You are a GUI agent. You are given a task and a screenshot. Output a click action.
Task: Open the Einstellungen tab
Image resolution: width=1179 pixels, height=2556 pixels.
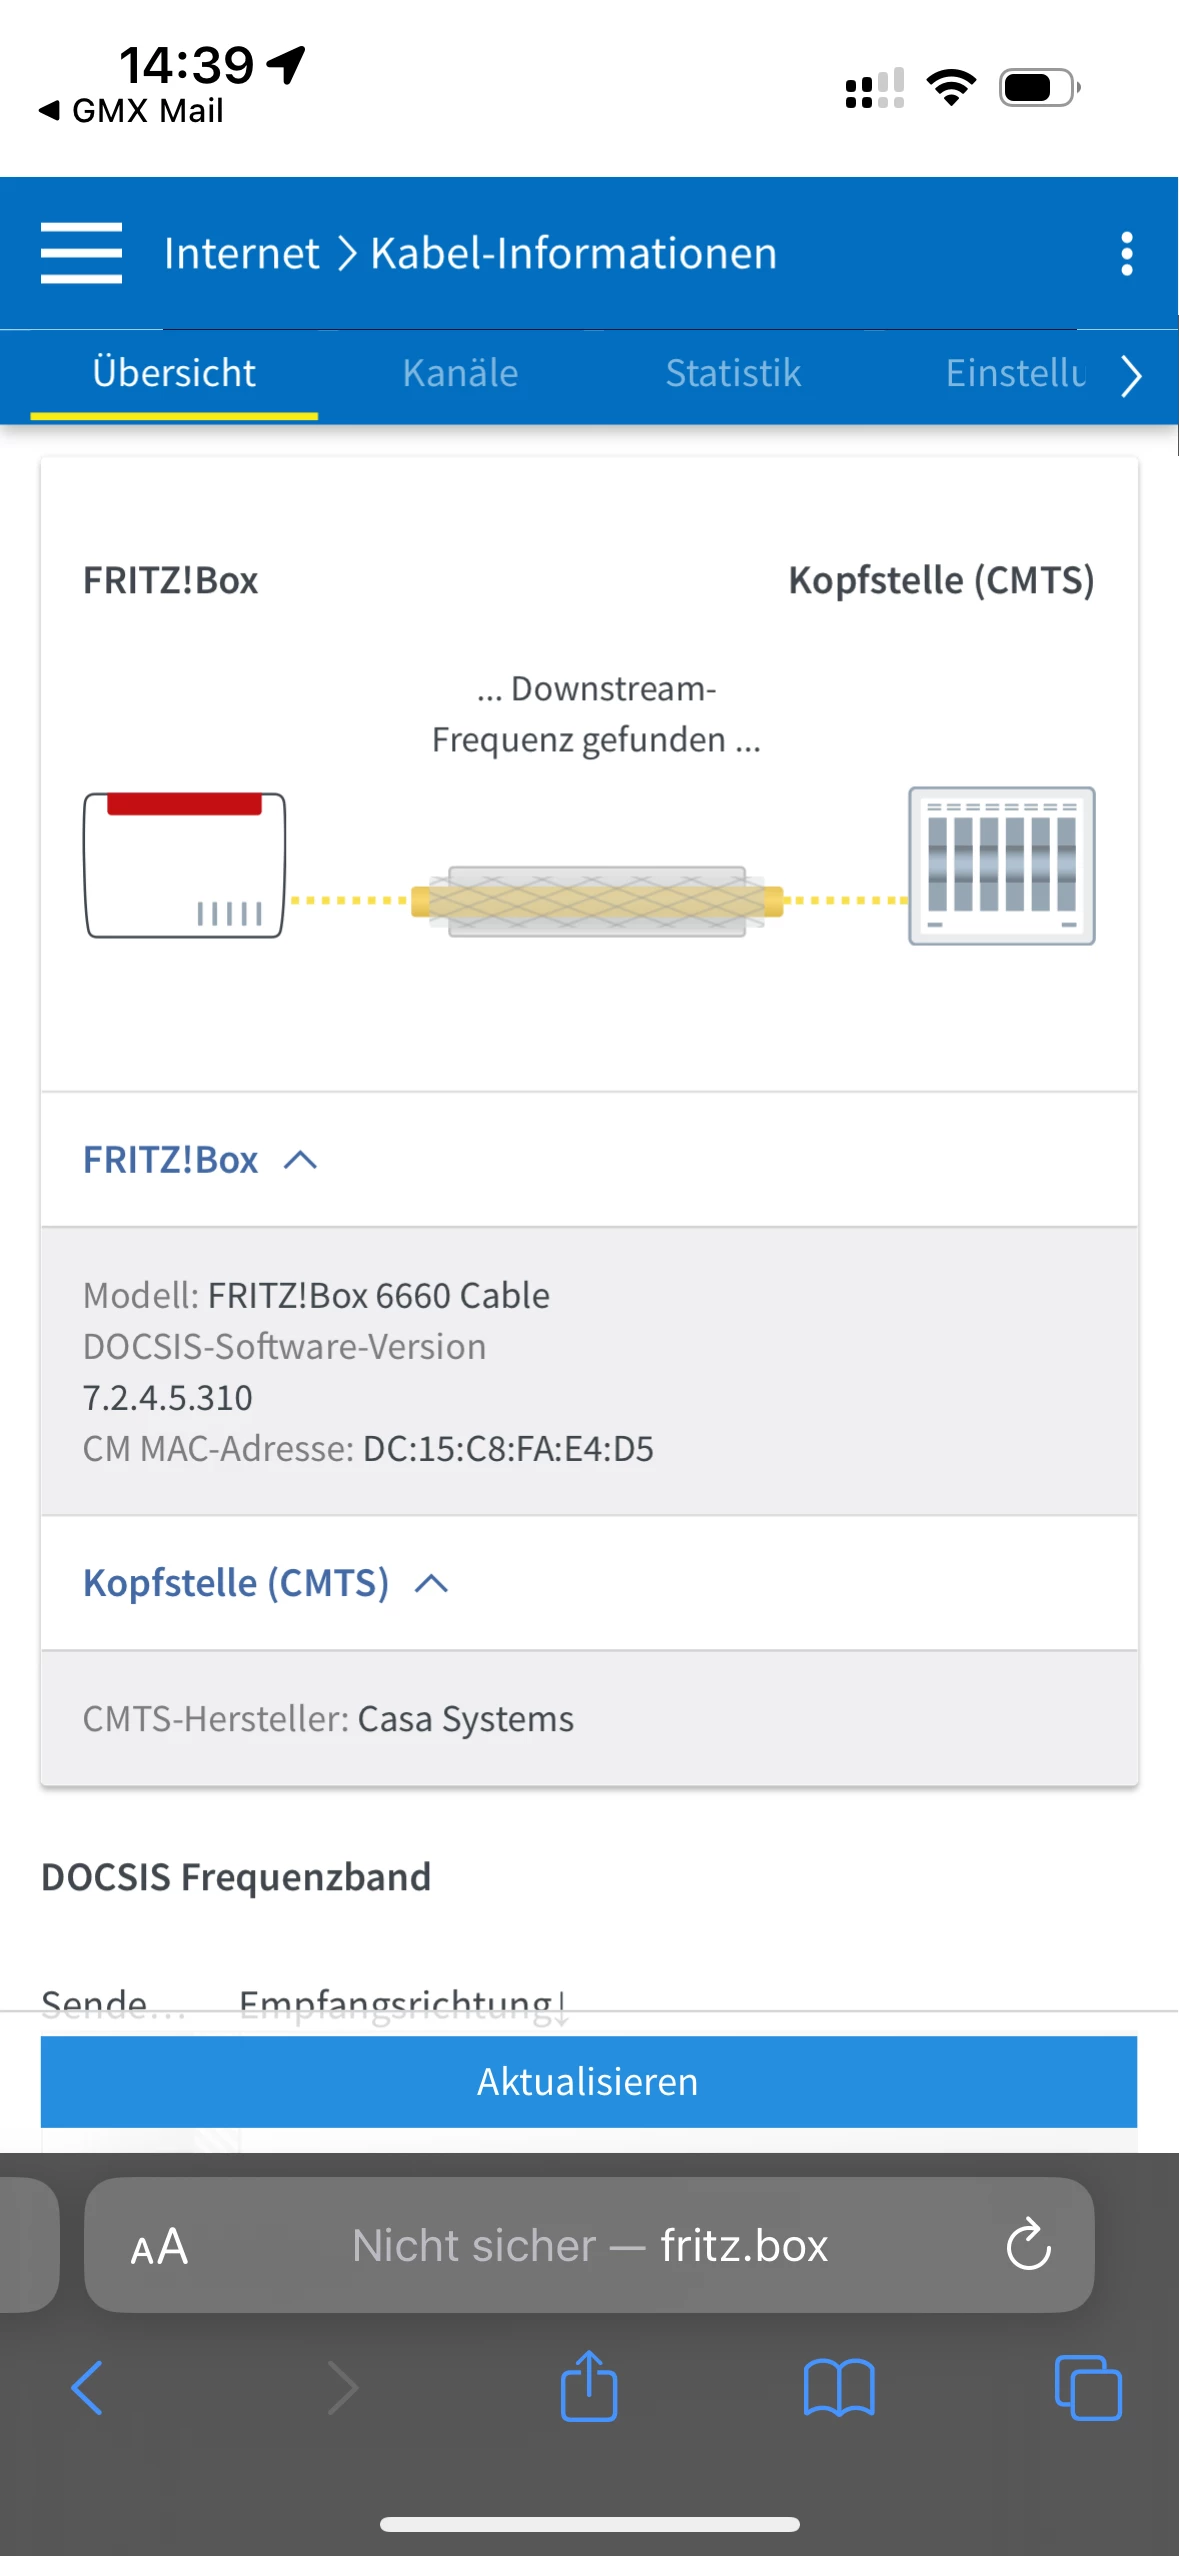[1014, 373]
